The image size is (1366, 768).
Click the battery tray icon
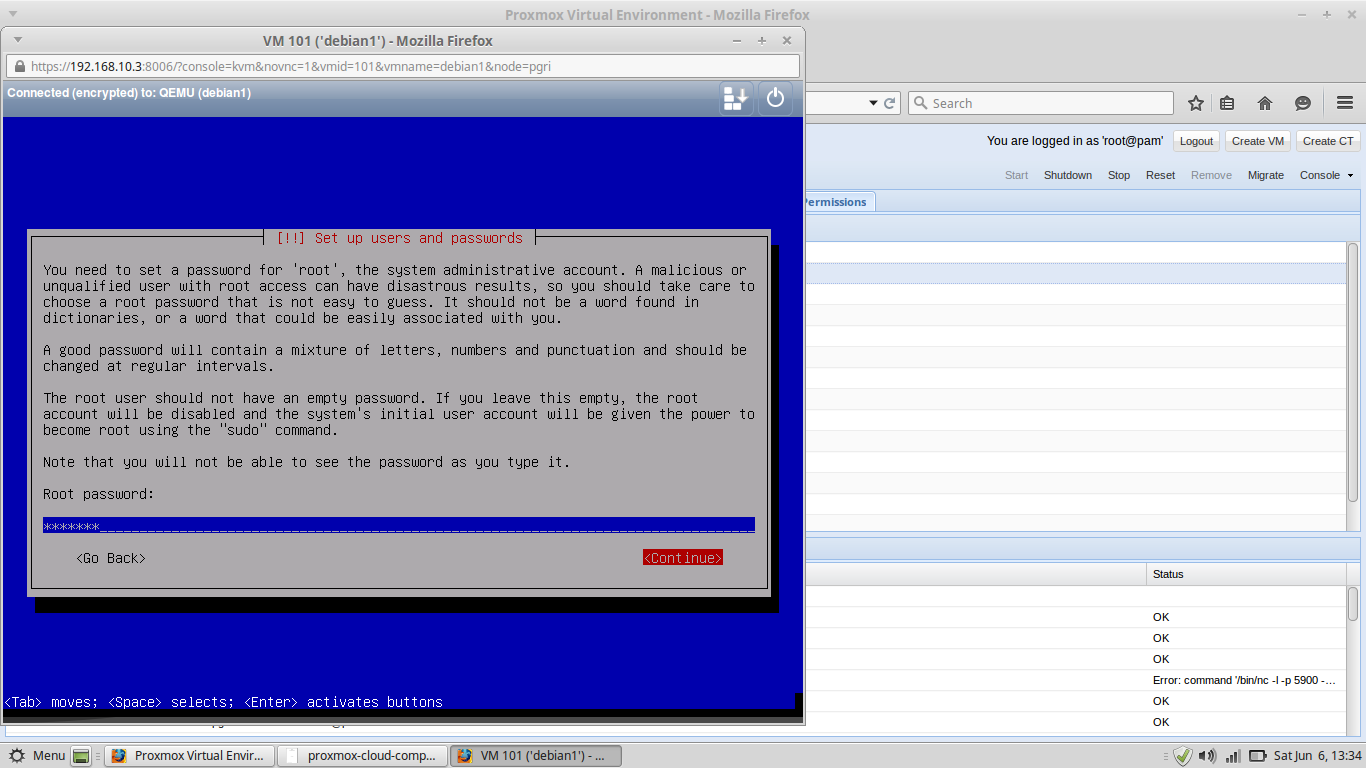1258,756
